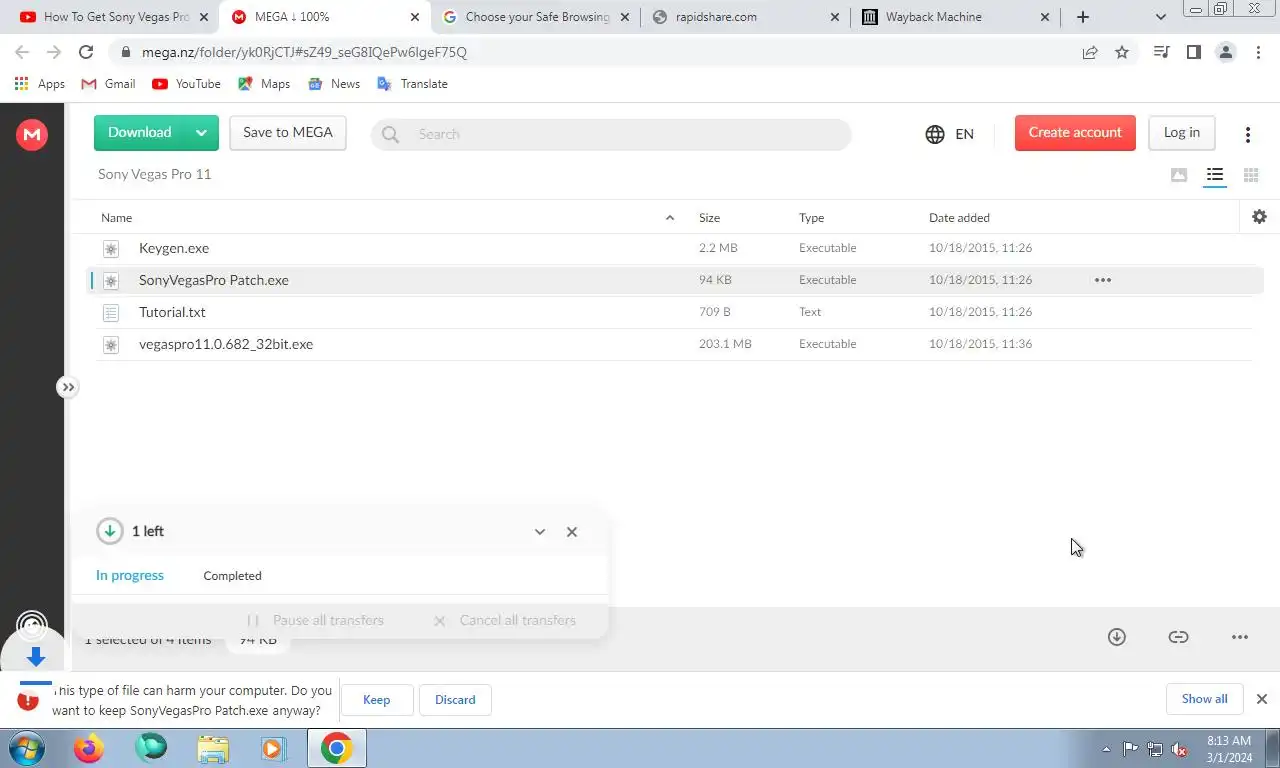Screen dimensions: 1280x768
Task: Open Translate bookmark
Action: click(x=412, y=84)
